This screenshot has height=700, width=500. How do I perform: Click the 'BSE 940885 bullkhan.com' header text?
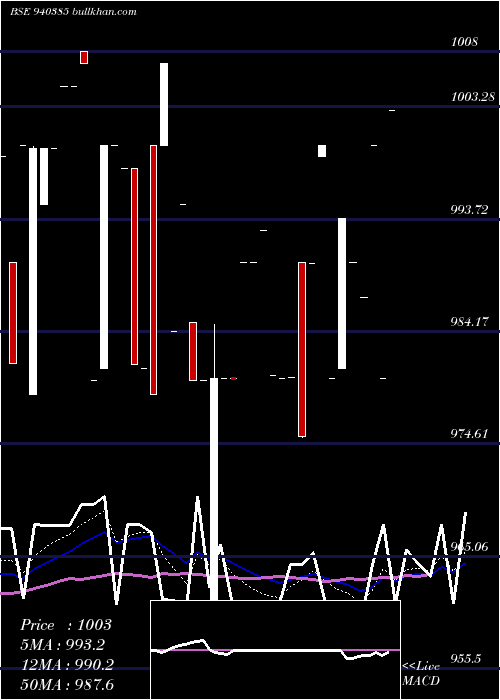coord(73,12)
